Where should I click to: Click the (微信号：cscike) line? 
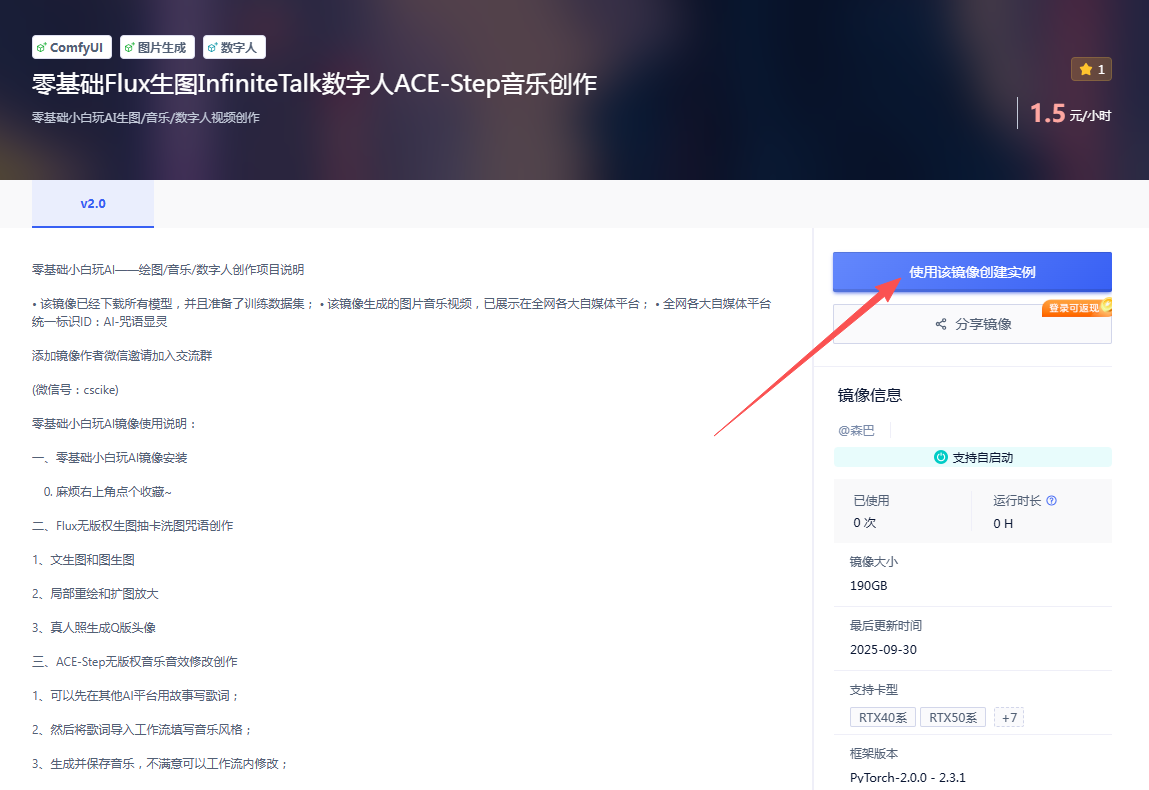pyautogui.click(x=75, y=390)
